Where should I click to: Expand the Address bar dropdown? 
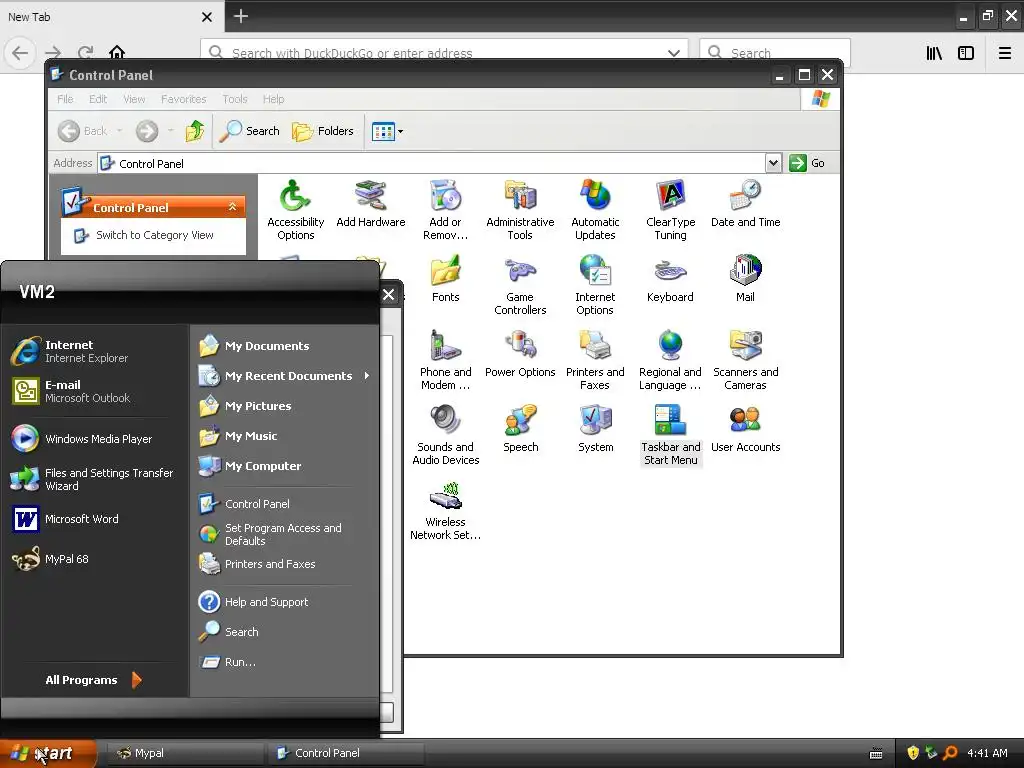pos(773,163)
